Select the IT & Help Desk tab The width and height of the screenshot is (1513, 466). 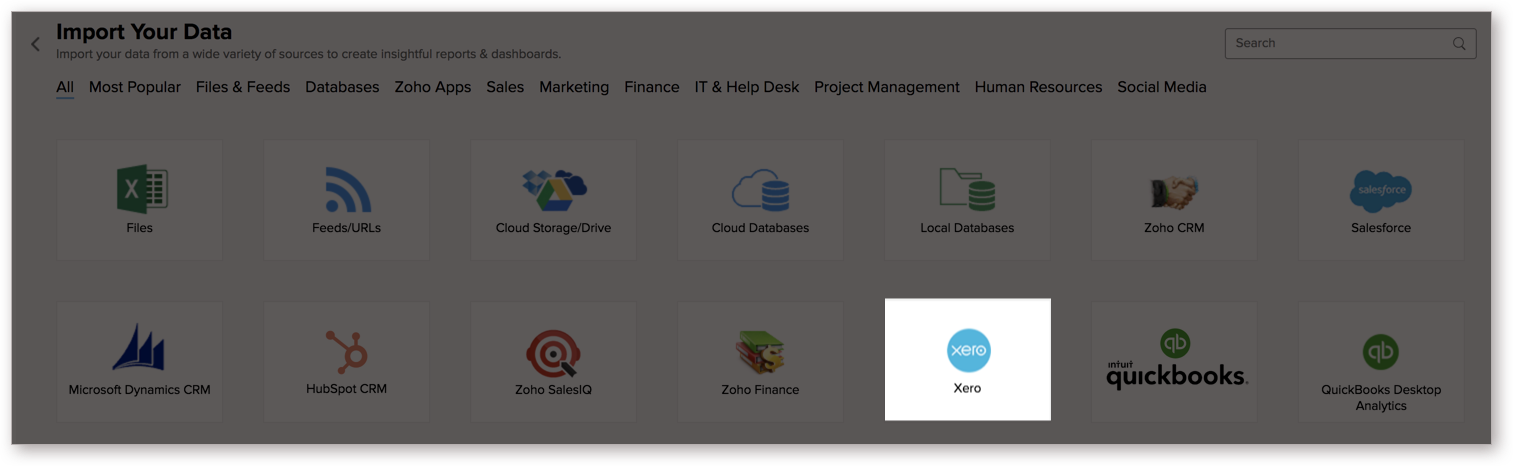[x=747, y=87]
